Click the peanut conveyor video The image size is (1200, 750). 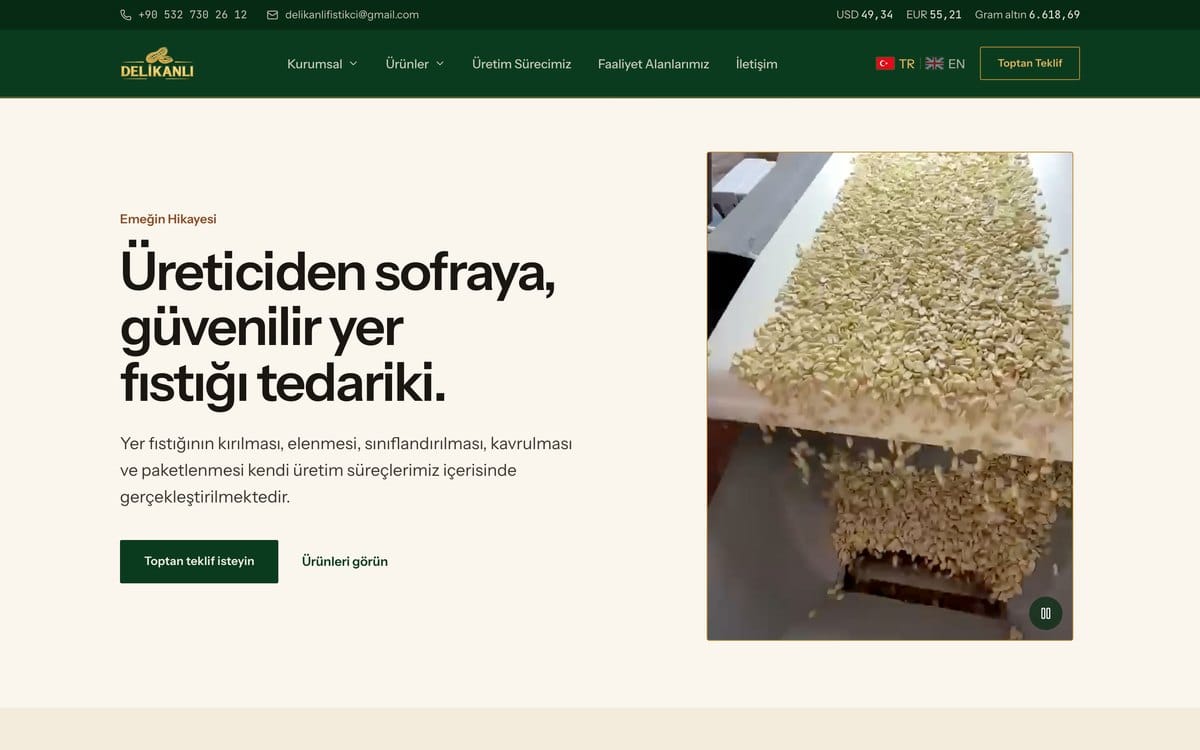coord(890,396)
